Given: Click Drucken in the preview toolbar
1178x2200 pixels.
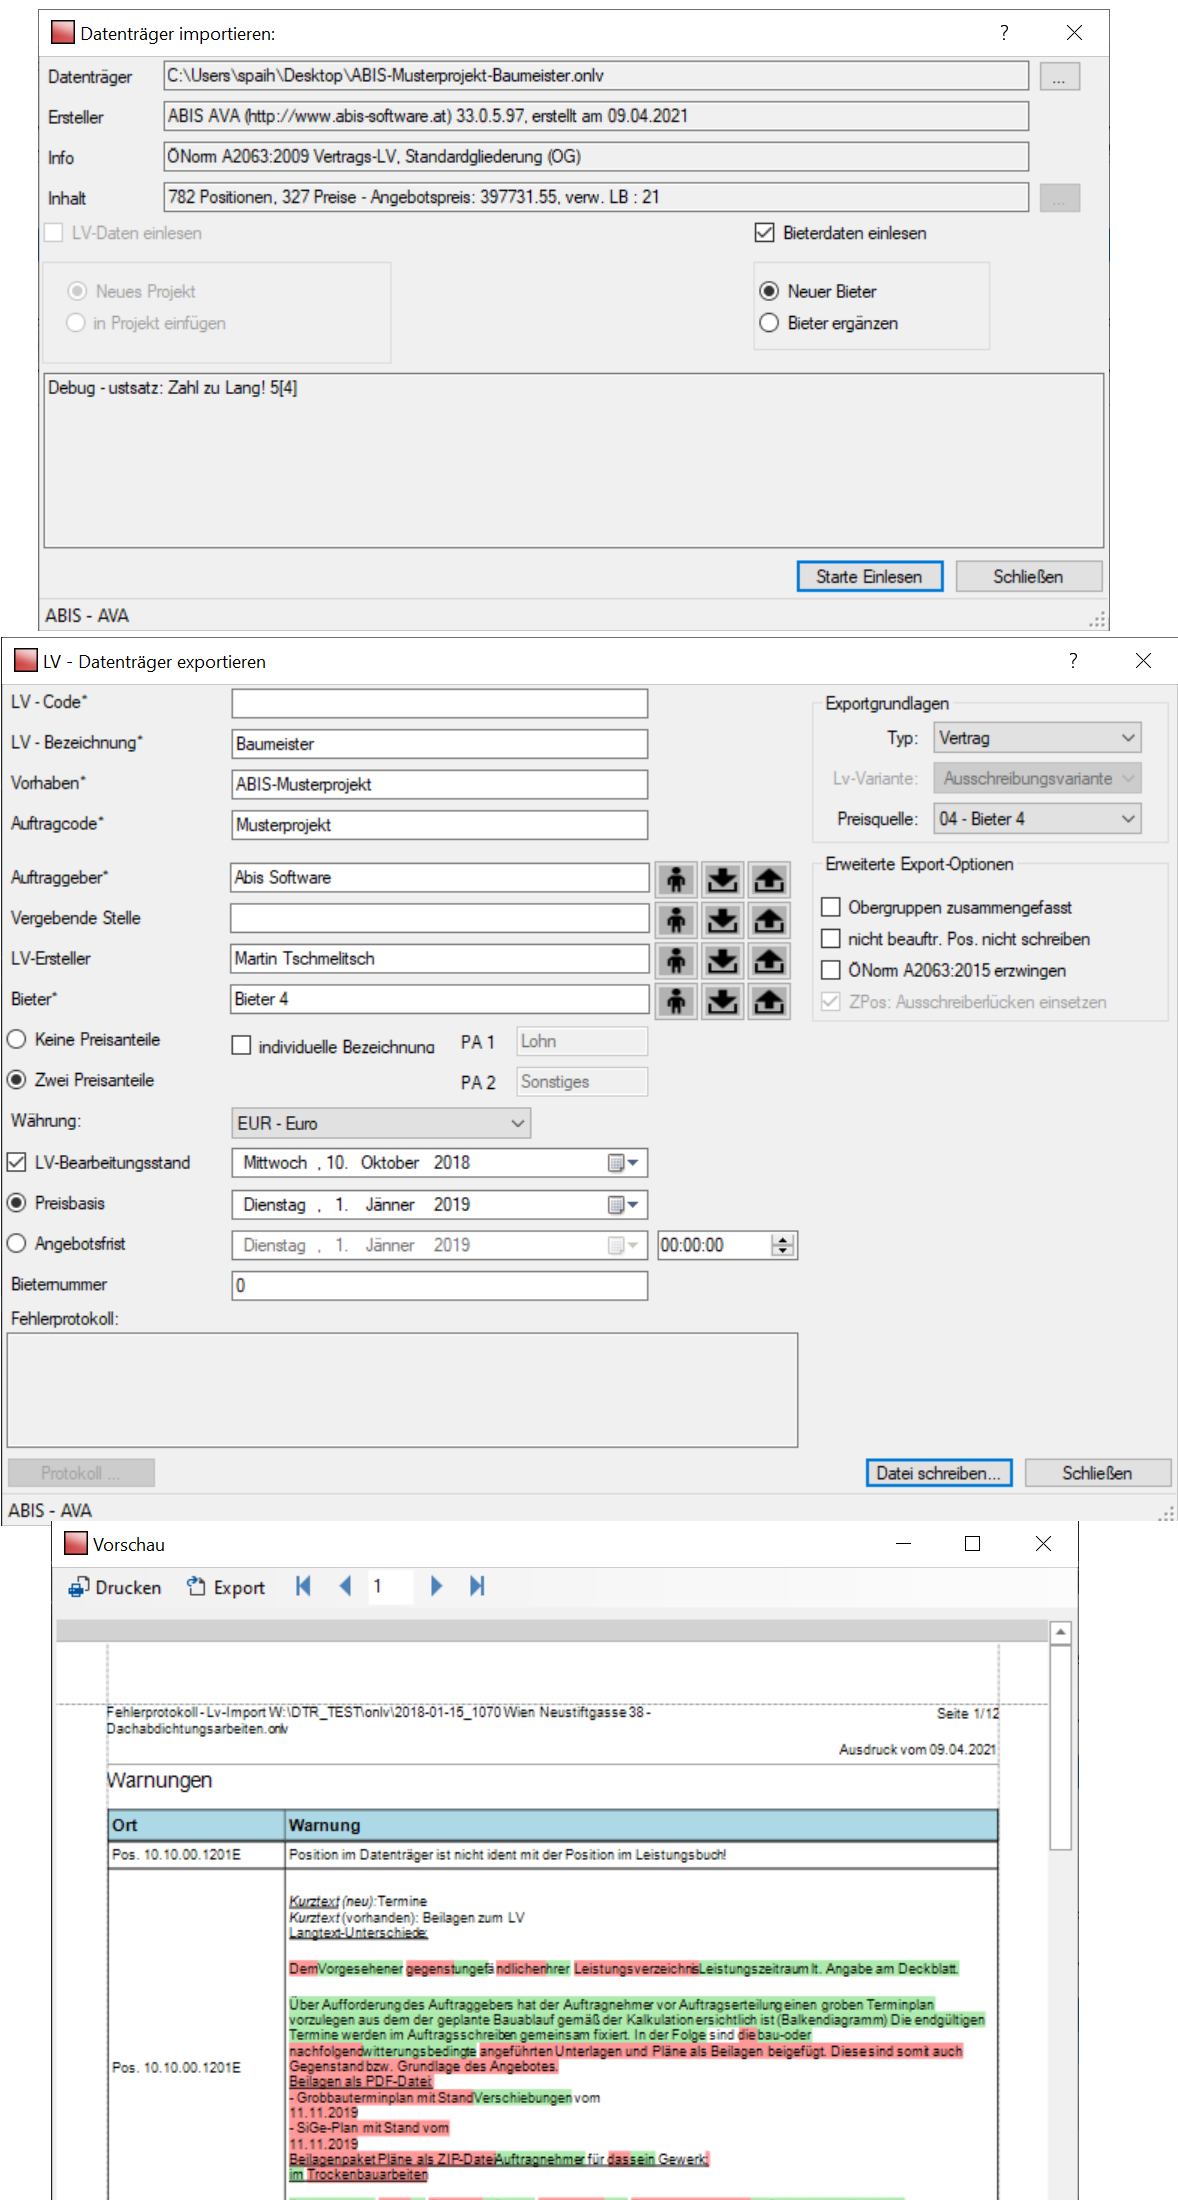Looking at the screenshot, I should (x=115, y=1587).
